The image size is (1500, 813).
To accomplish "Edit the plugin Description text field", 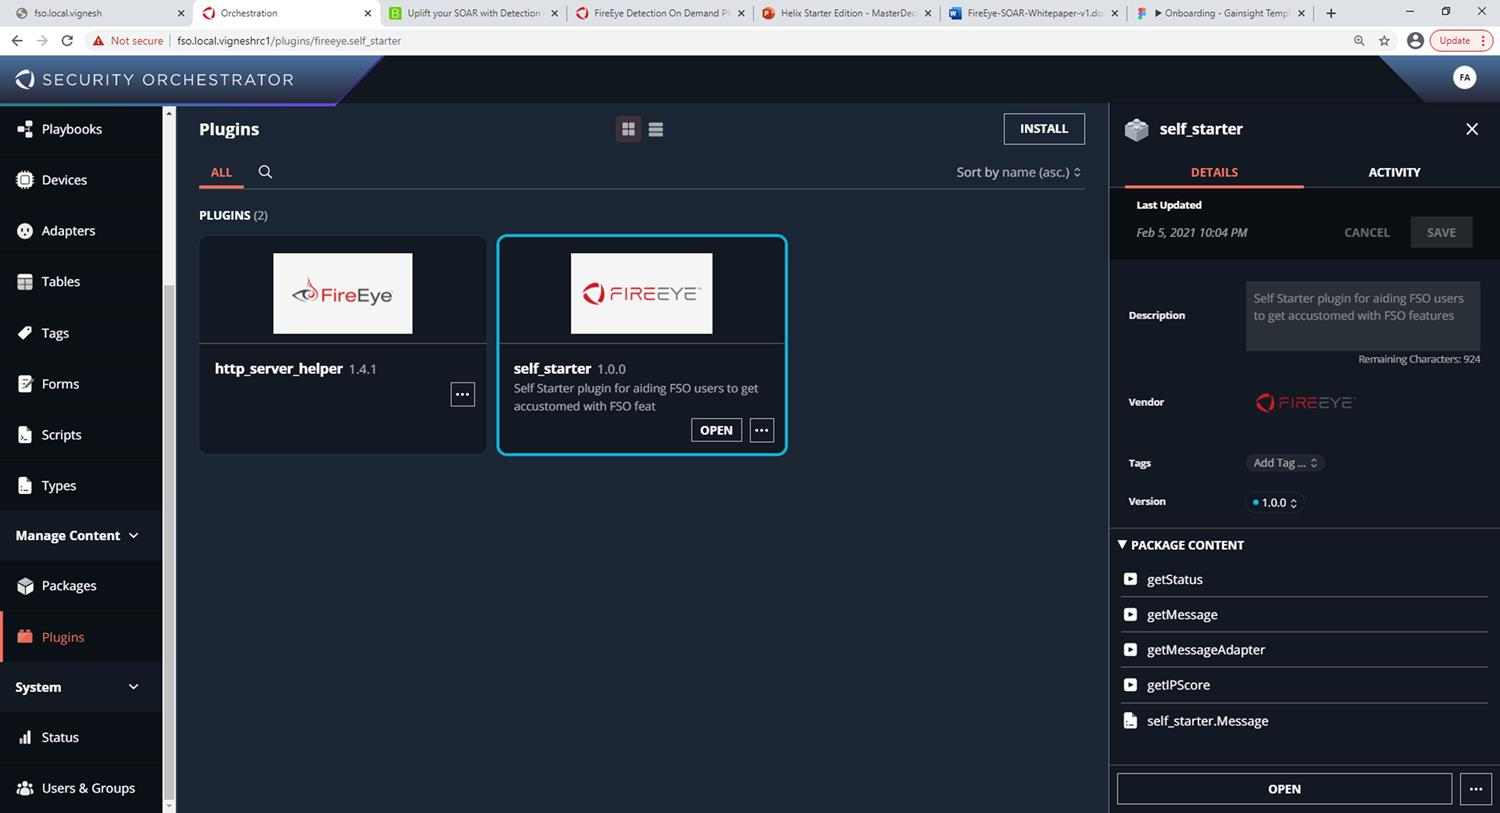I will [1362, 315].
